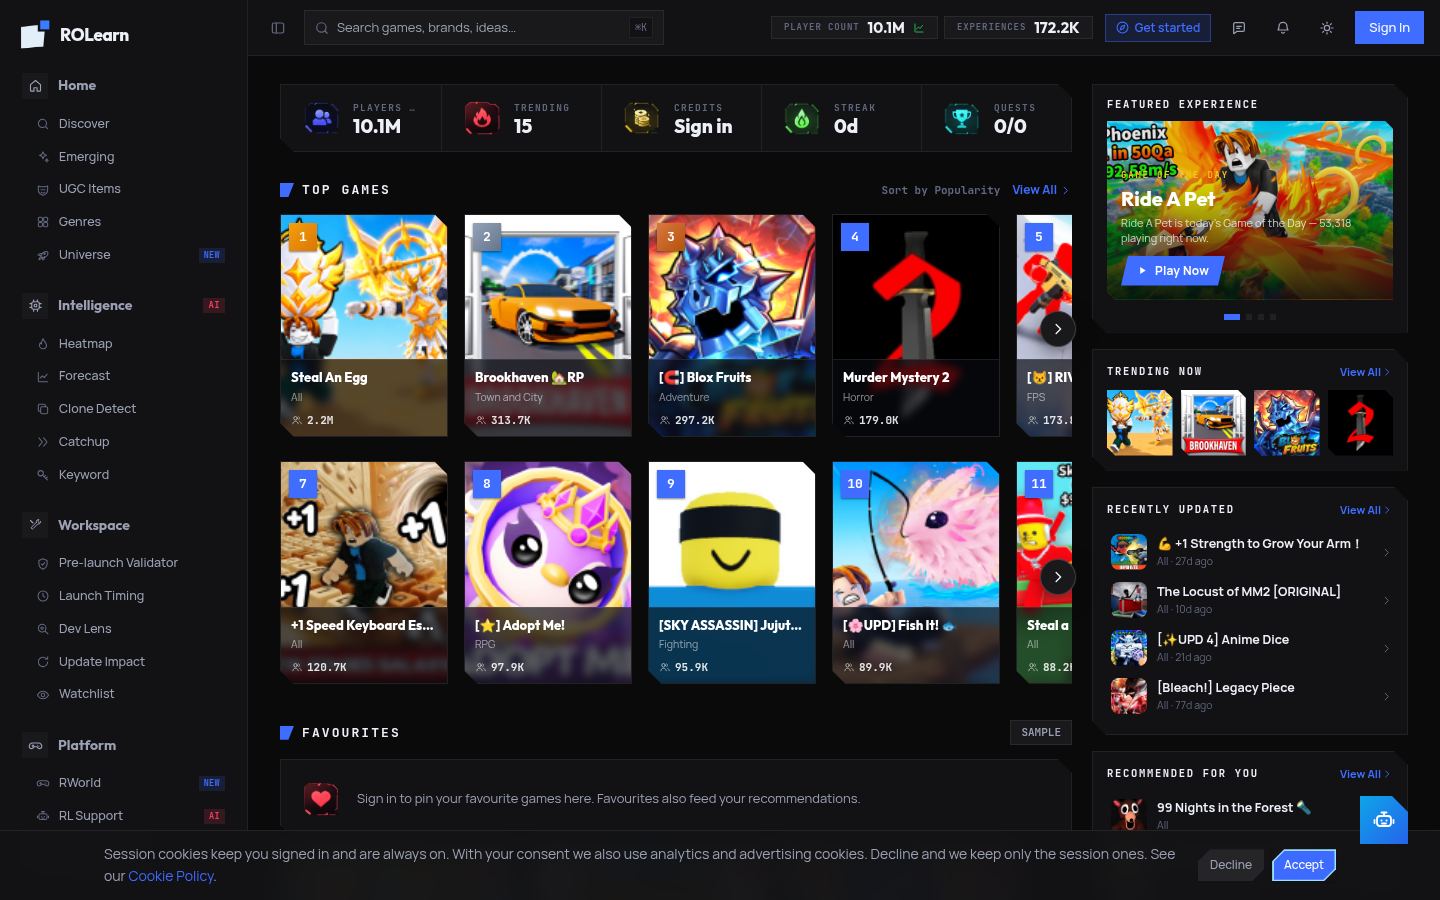The width and height of the screenshot is (1440, 900).
Task: Click the Quests trophy icon
Action: 962,118
